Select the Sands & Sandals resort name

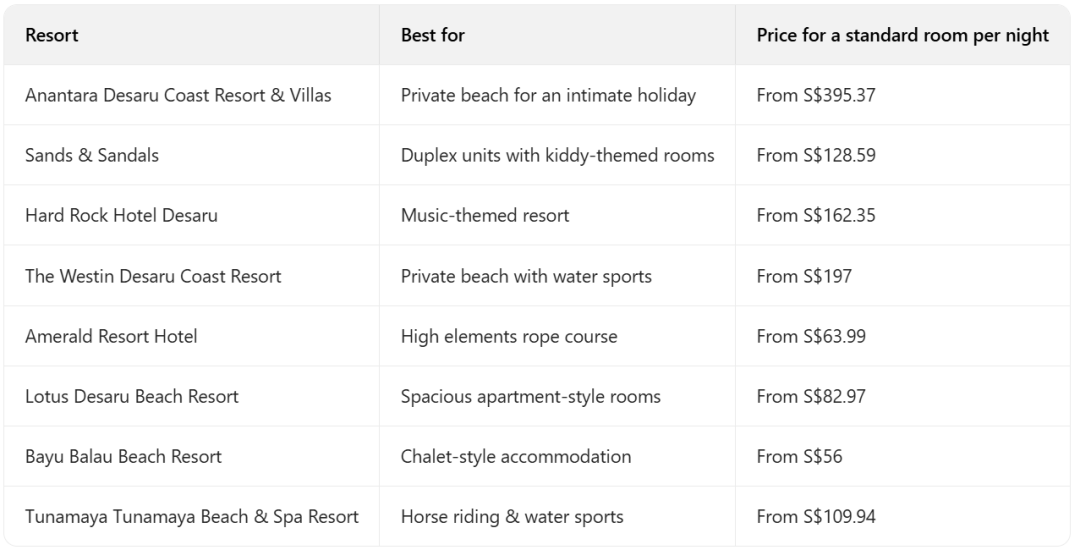[x=92, y=156]
